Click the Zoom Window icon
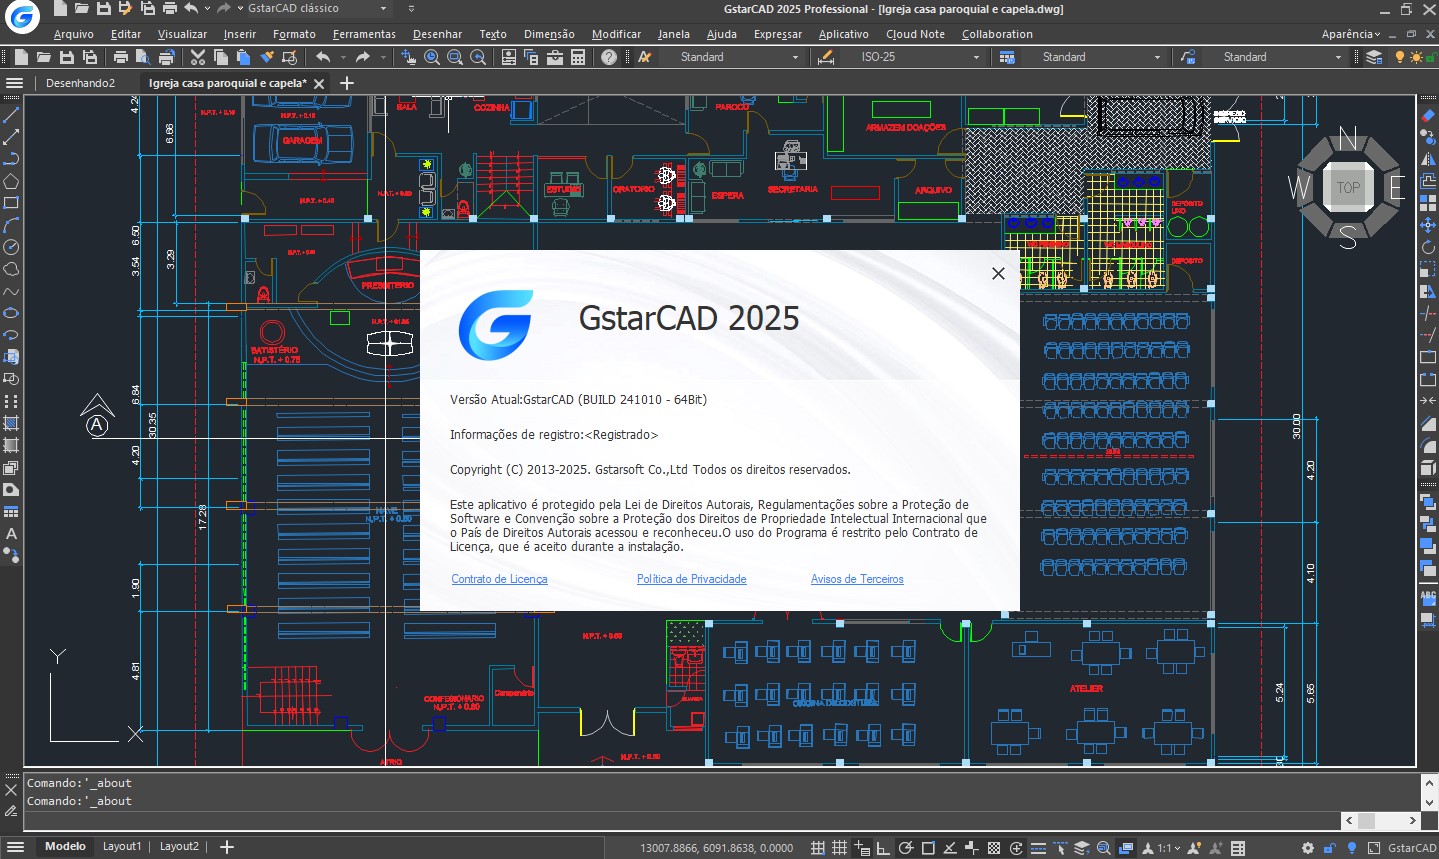The height and width of the screenshot is (859, 1439). pos(455,57)
